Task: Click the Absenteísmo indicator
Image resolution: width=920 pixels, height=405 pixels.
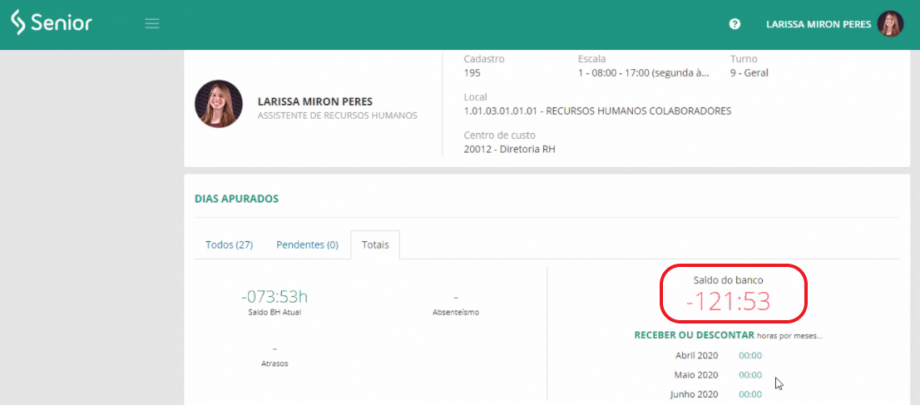Action: click(455, 303)
